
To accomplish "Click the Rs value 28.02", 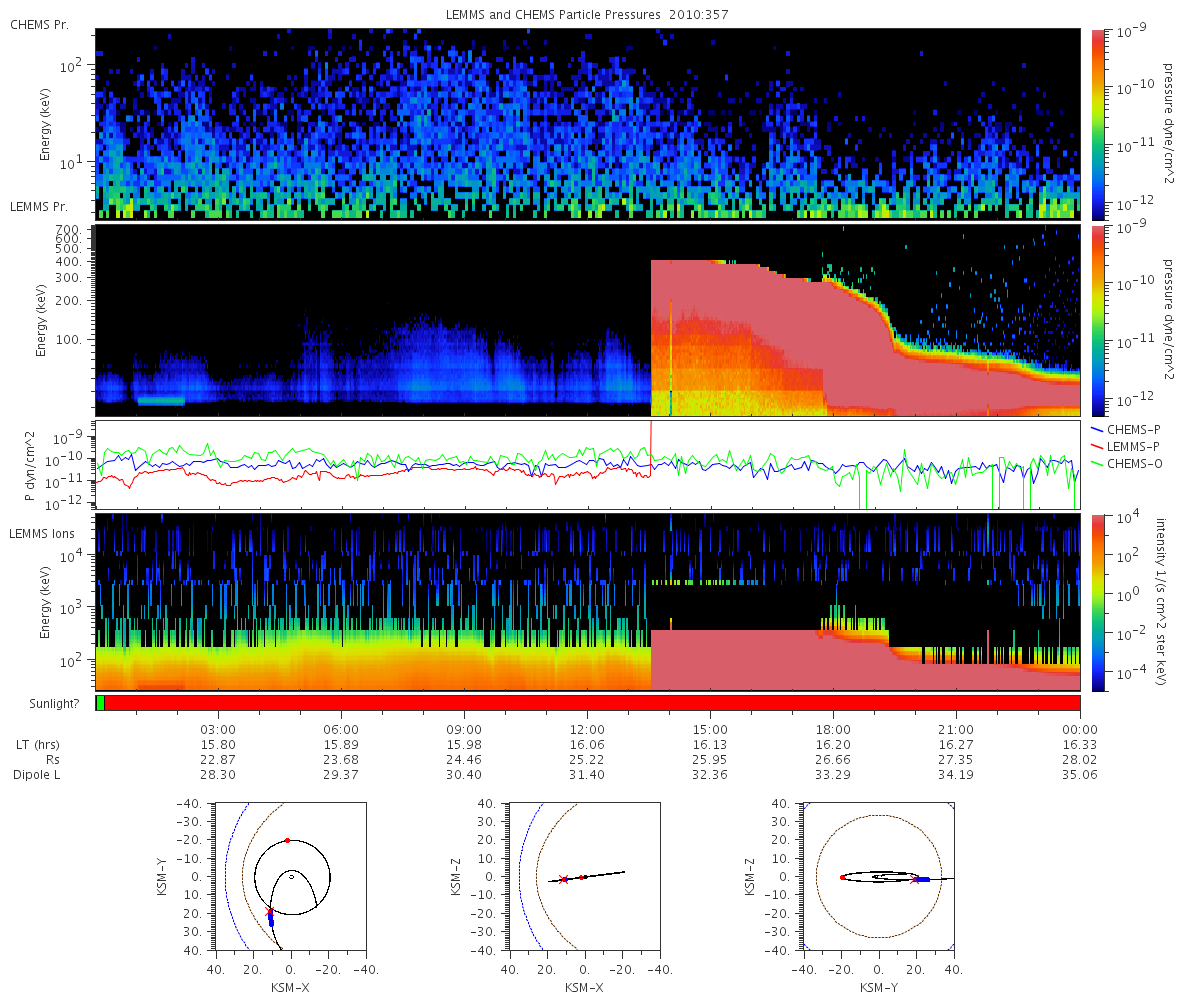I will click(x=1080, y=759).
